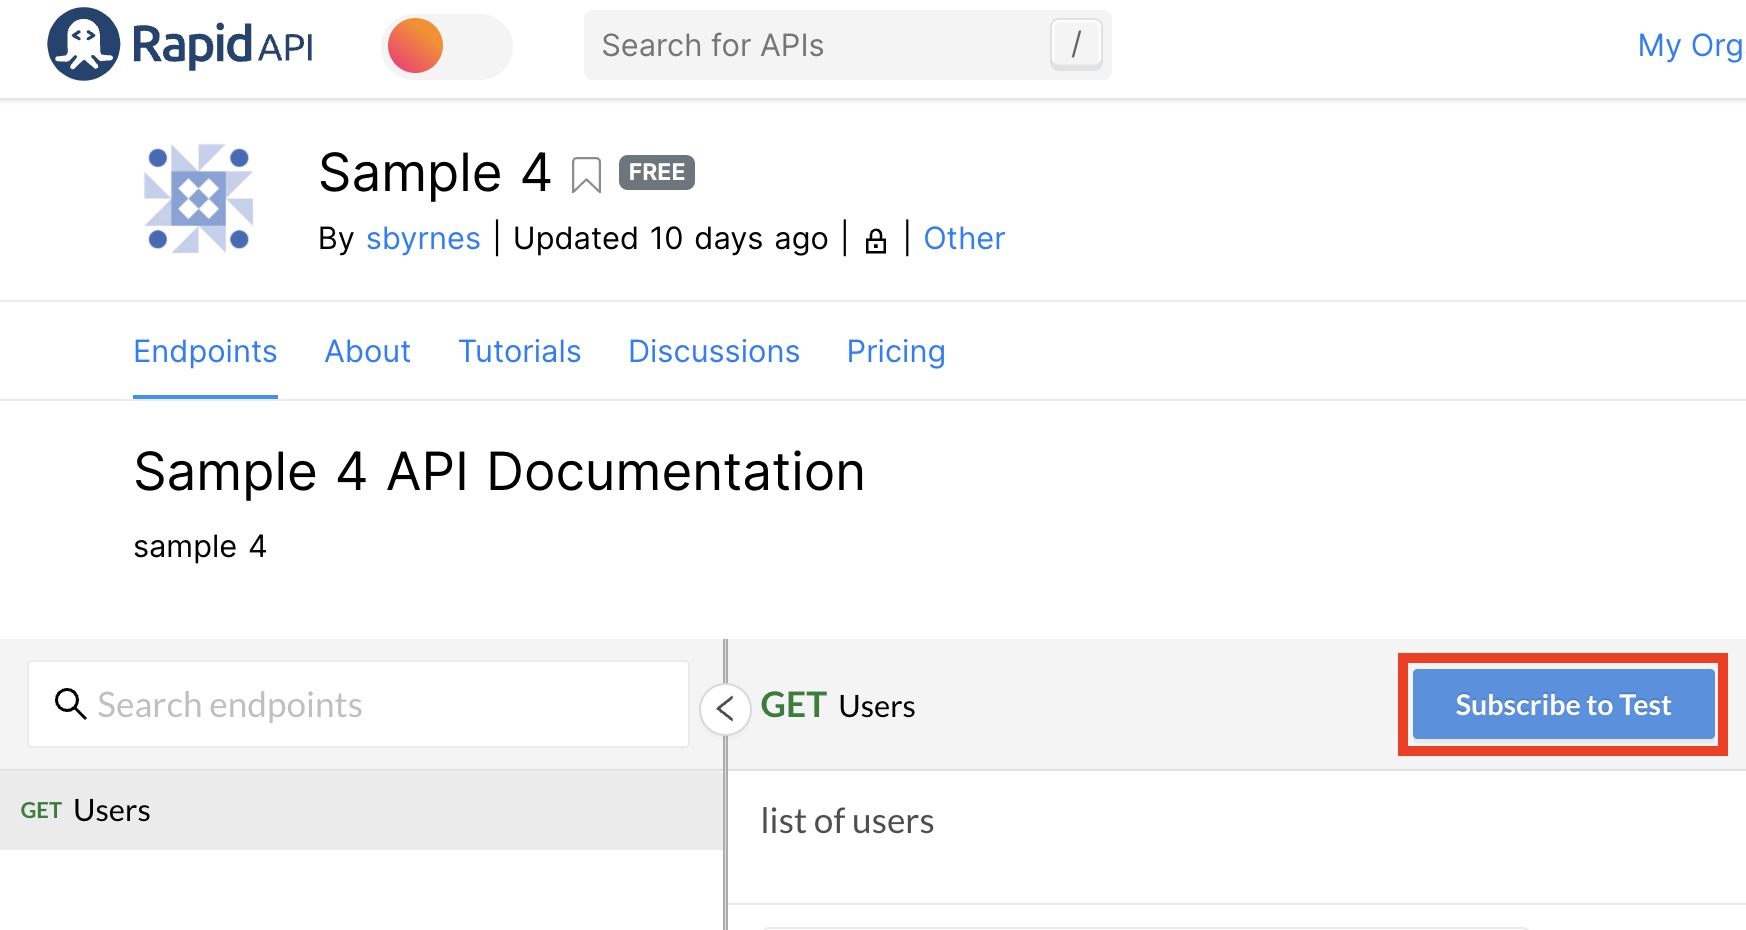The height and width of the screenshot is (930, 1746).
Task: Open the My Org link
Action: (x=1689, y=46)
